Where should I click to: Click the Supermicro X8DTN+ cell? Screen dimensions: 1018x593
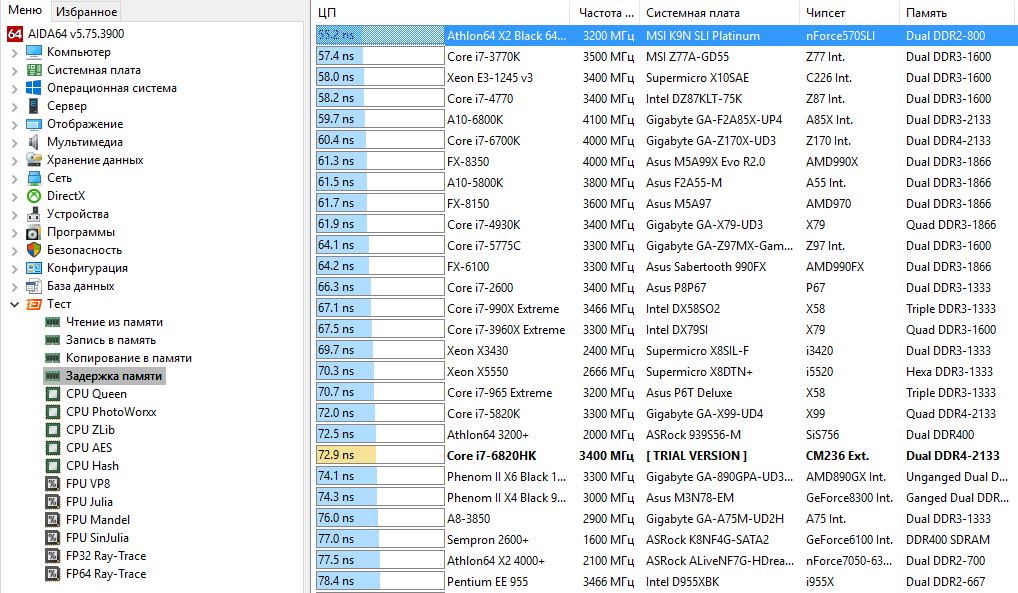699,372
